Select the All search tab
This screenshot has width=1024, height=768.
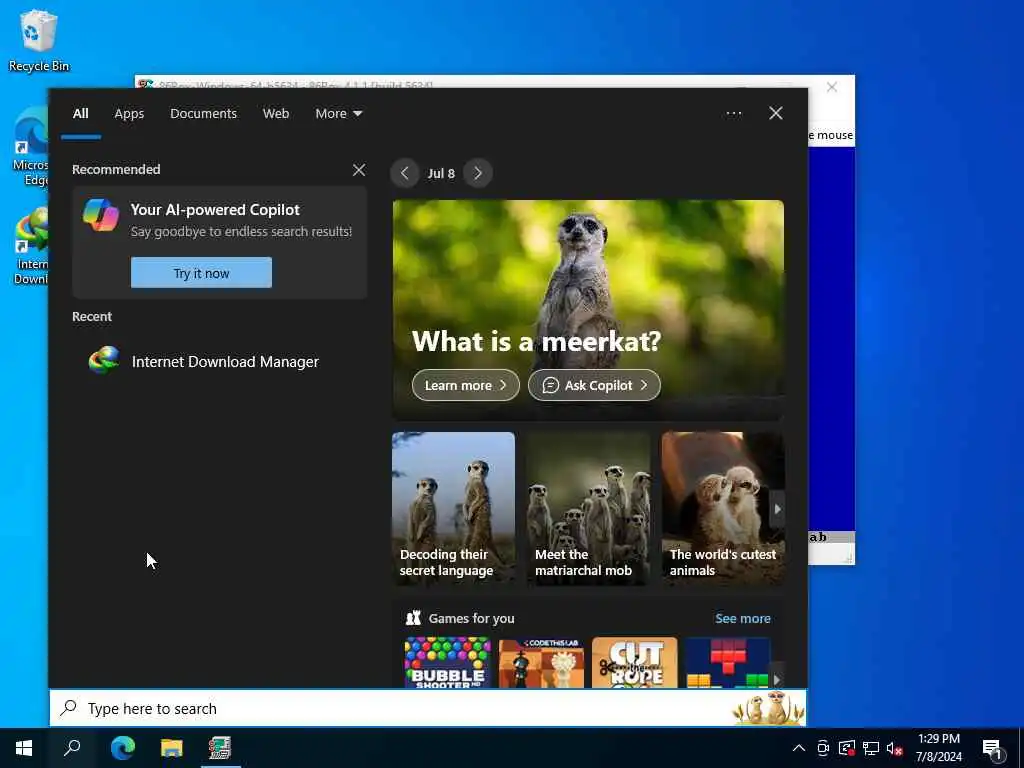pyautogui.click(x=80, y=114)
